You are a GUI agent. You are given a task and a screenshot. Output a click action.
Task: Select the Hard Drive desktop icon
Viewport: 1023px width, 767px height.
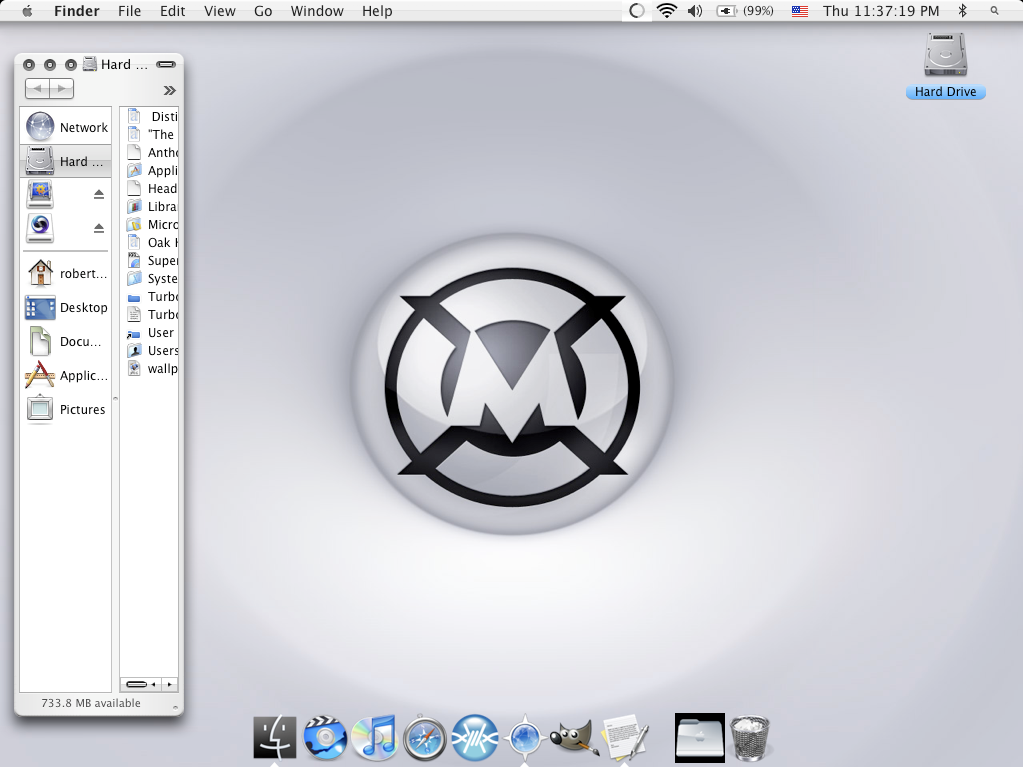945,65
